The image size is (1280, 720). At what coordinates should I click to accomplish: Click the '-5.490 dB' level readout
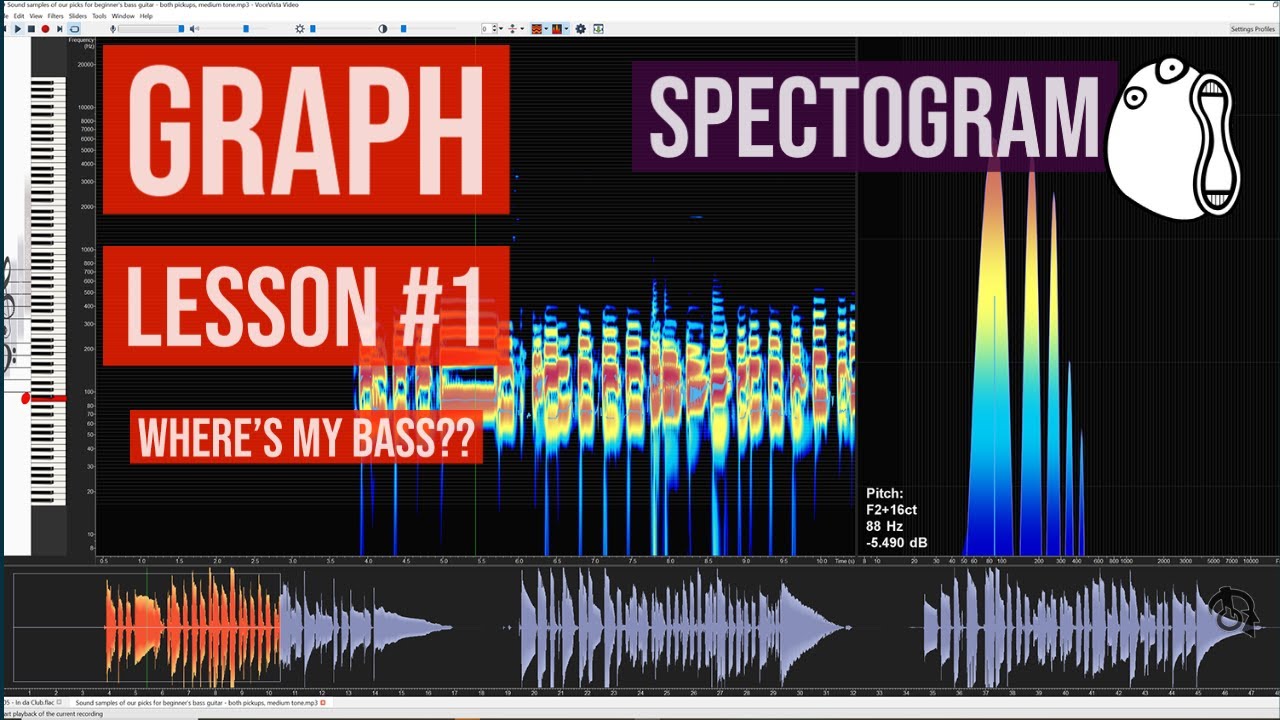(x=896, y=543)
